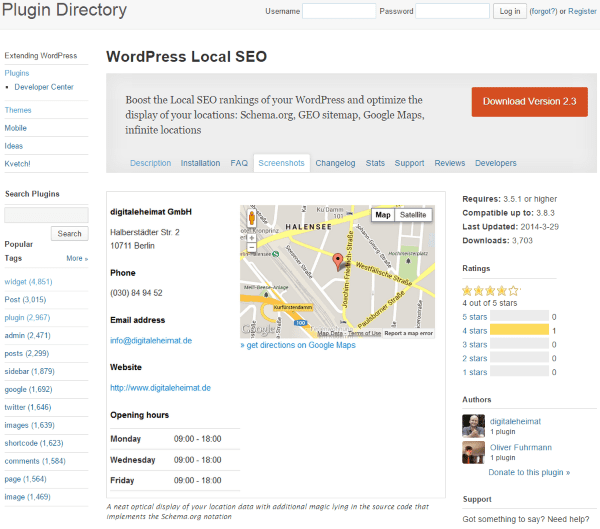600x529 pixels.
Task: Click the Register link
Action: [582, 11]
